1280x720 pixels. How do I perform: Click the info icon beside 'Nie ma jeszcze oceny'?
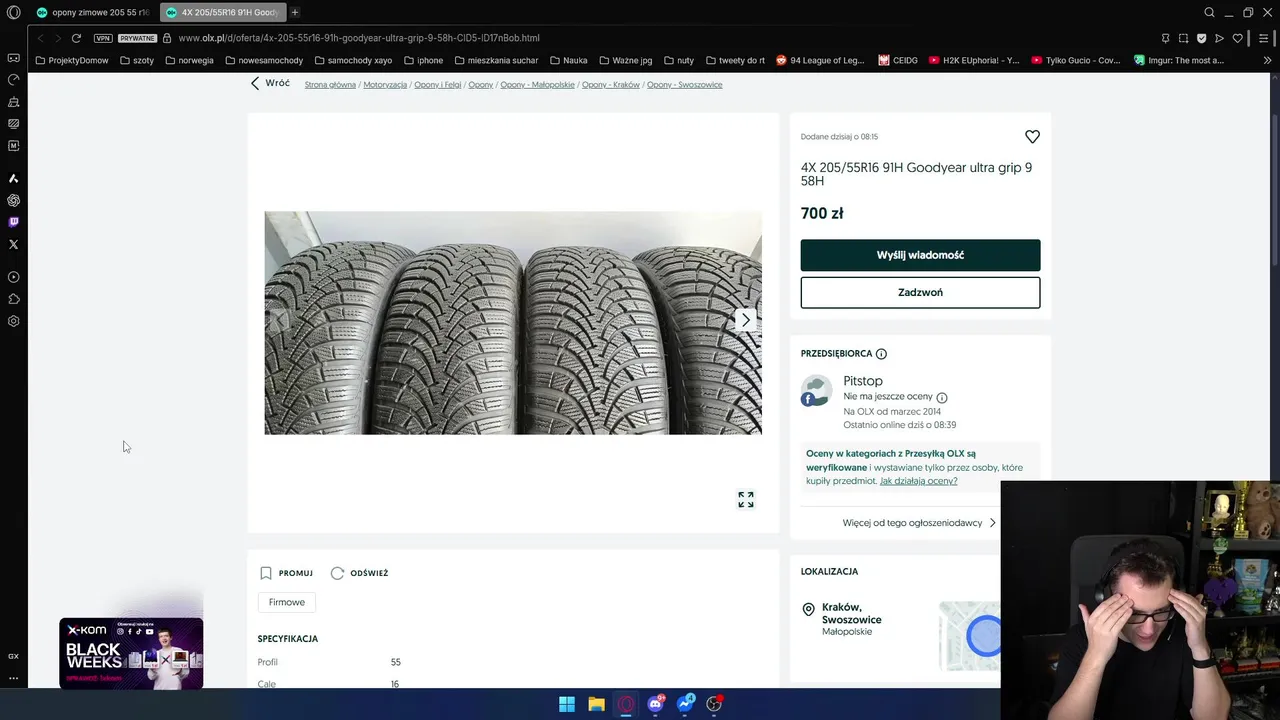942,398
